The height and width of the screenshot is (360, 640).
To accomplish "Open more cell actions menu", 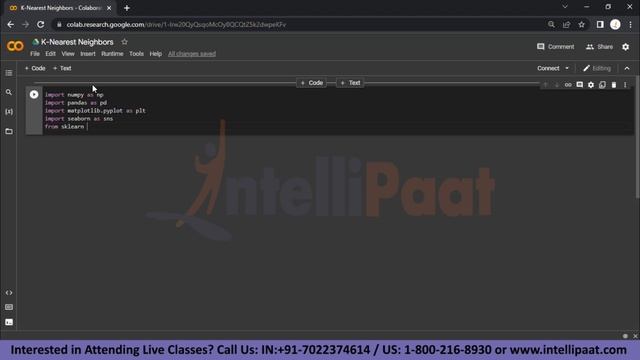I will 625,85.
